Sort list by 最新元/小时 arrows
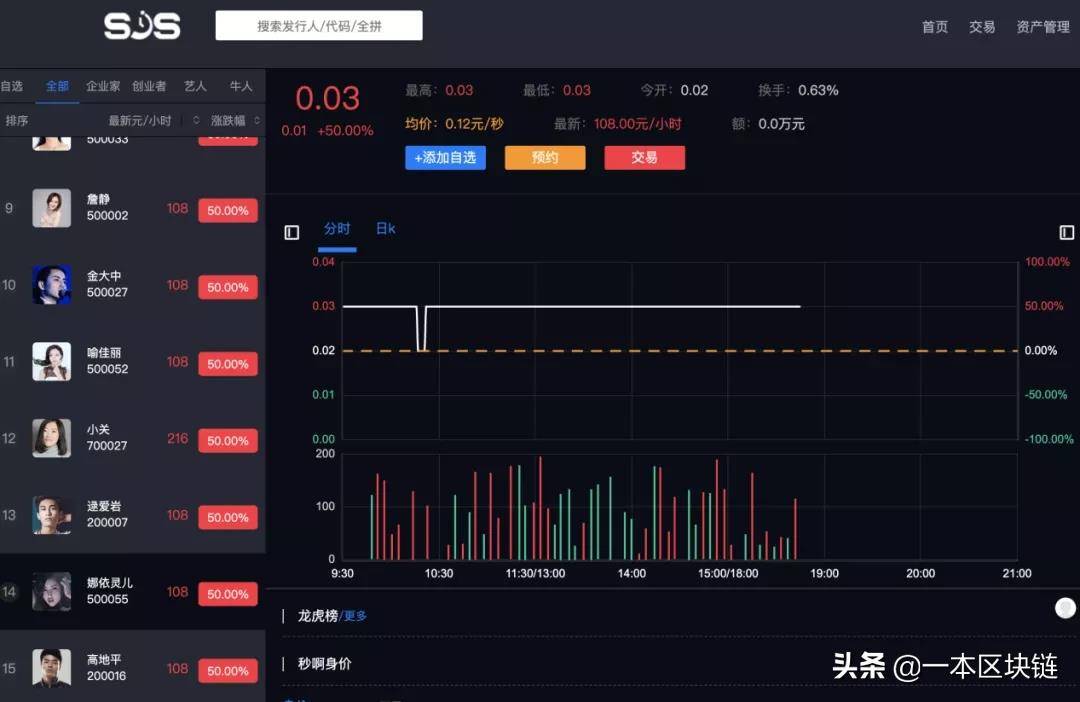The width and height of the screenshot is (1080, 702). [195, 121]
